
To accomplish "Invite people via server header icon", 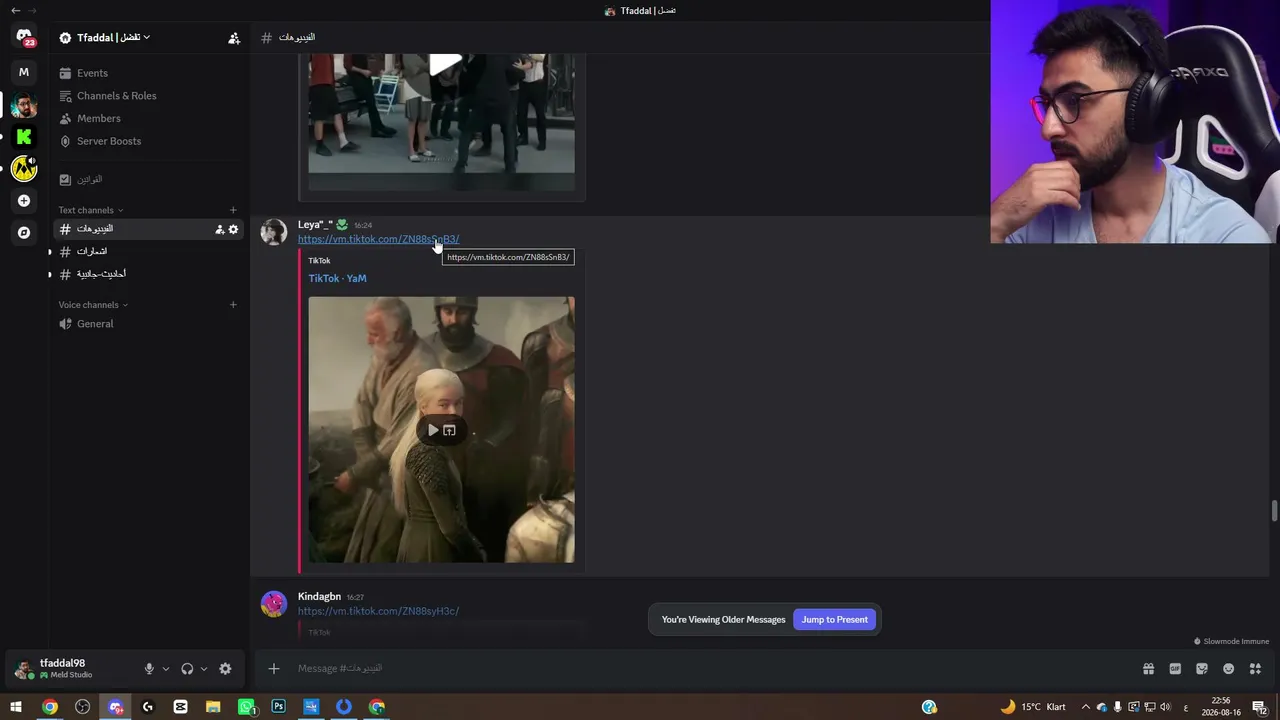I will coord(234,38).
